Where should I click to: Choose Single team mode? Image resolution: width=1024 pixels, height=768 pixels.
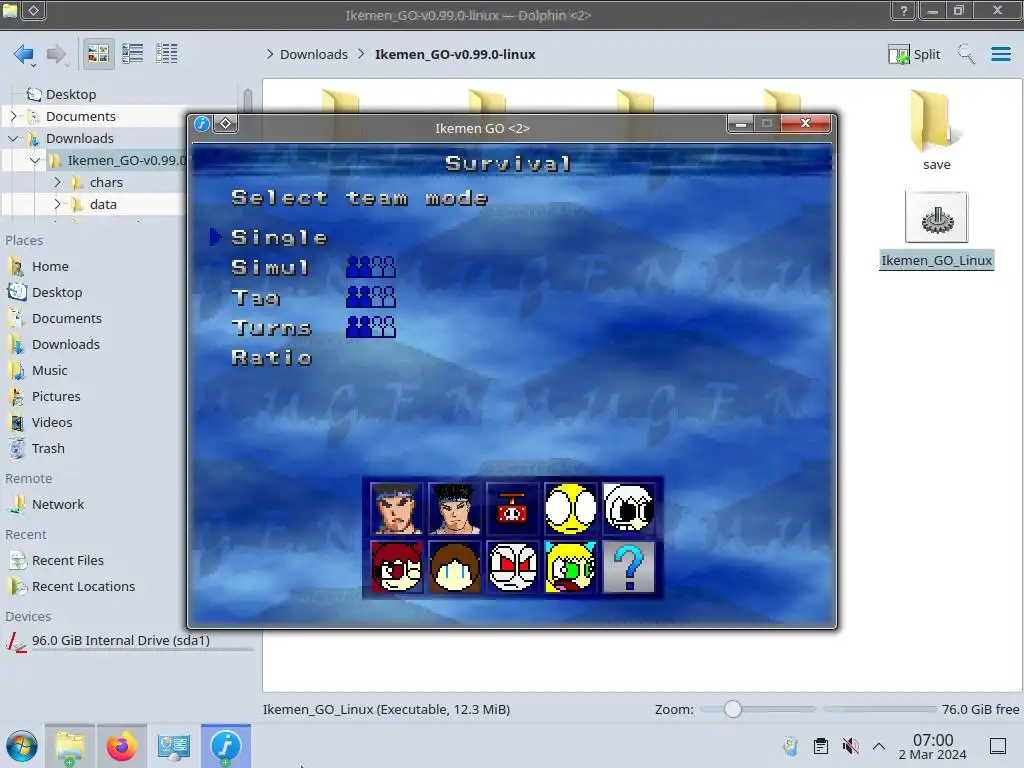[279, 238]
